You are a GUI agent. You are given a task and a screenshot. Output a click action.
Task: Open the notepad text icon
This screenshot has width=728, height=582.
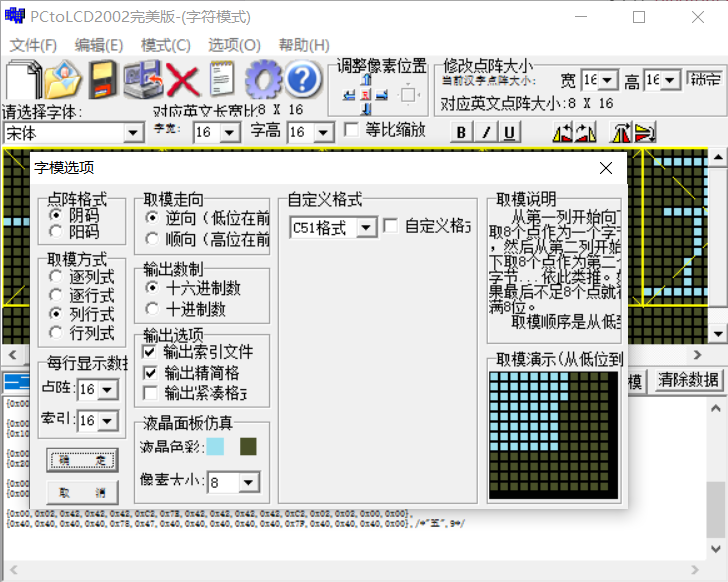coord(222,79)
